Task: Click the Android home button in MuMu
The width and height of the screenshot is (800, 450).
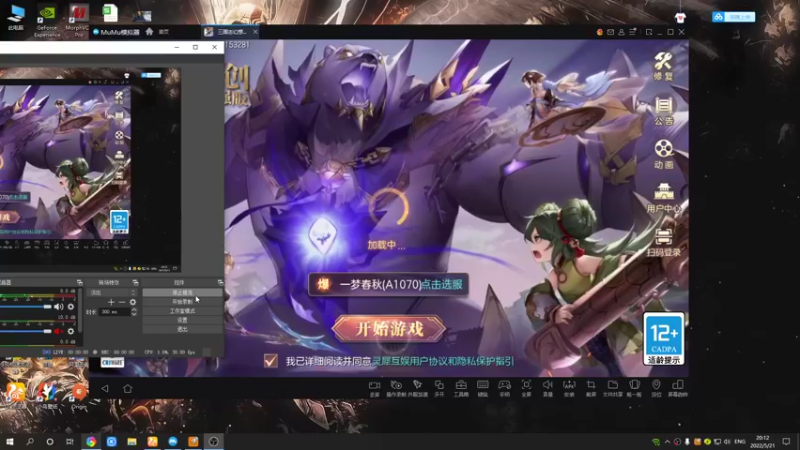Action: click(x=128, y=389)
